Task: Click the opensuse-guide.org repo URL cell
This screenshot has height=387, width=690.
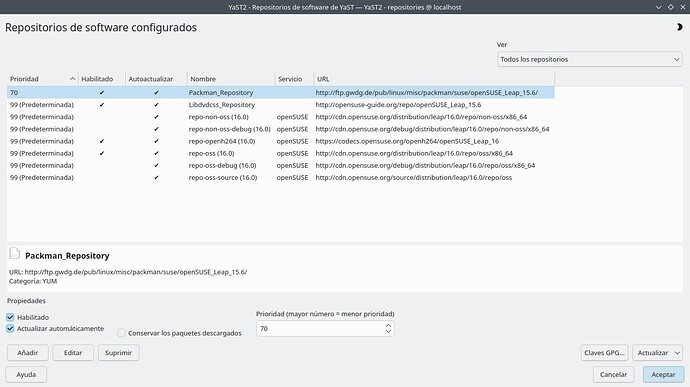Action: pos(398,105)
